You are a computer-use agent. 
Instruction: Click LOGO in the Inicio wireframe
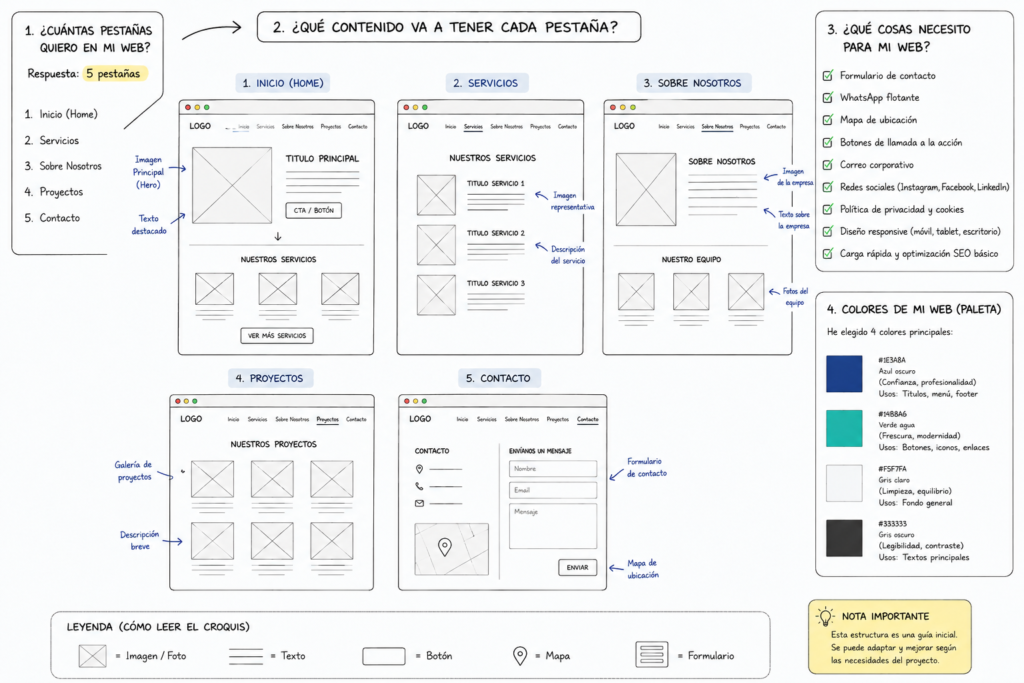click(x=200, y=126)
